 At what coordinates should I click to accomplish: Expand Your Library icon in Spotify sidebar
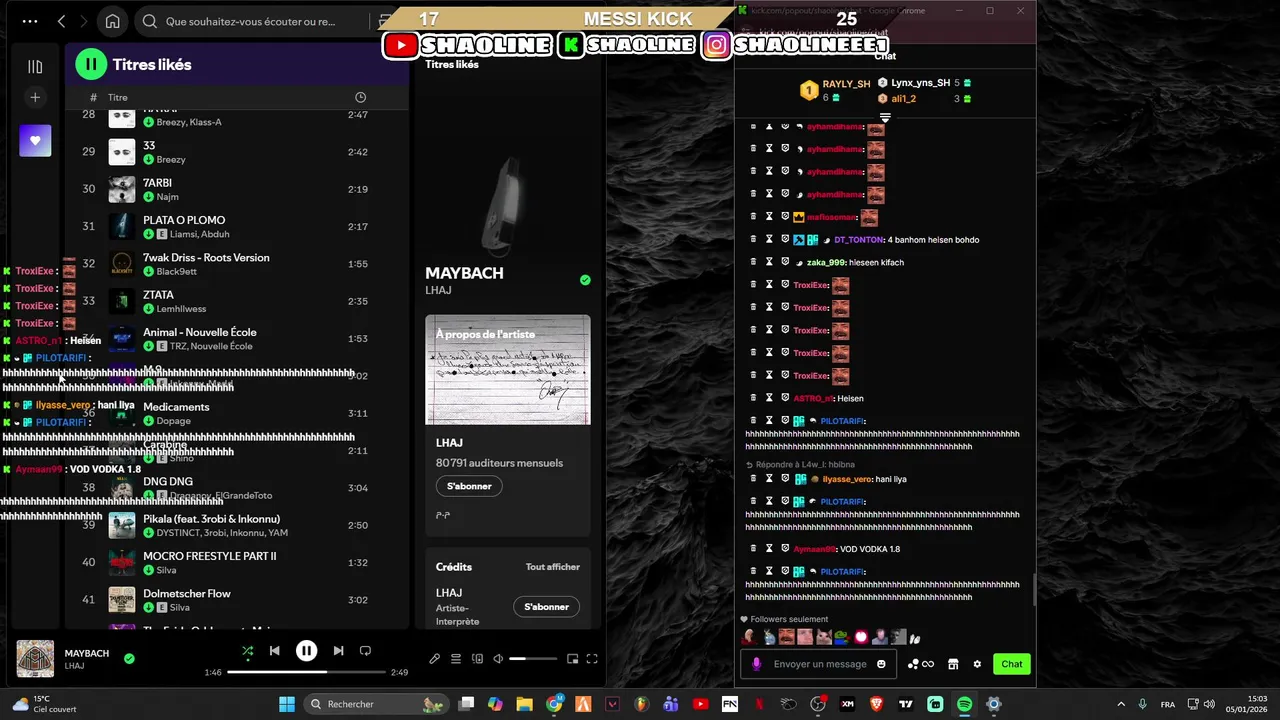[35, 67]
